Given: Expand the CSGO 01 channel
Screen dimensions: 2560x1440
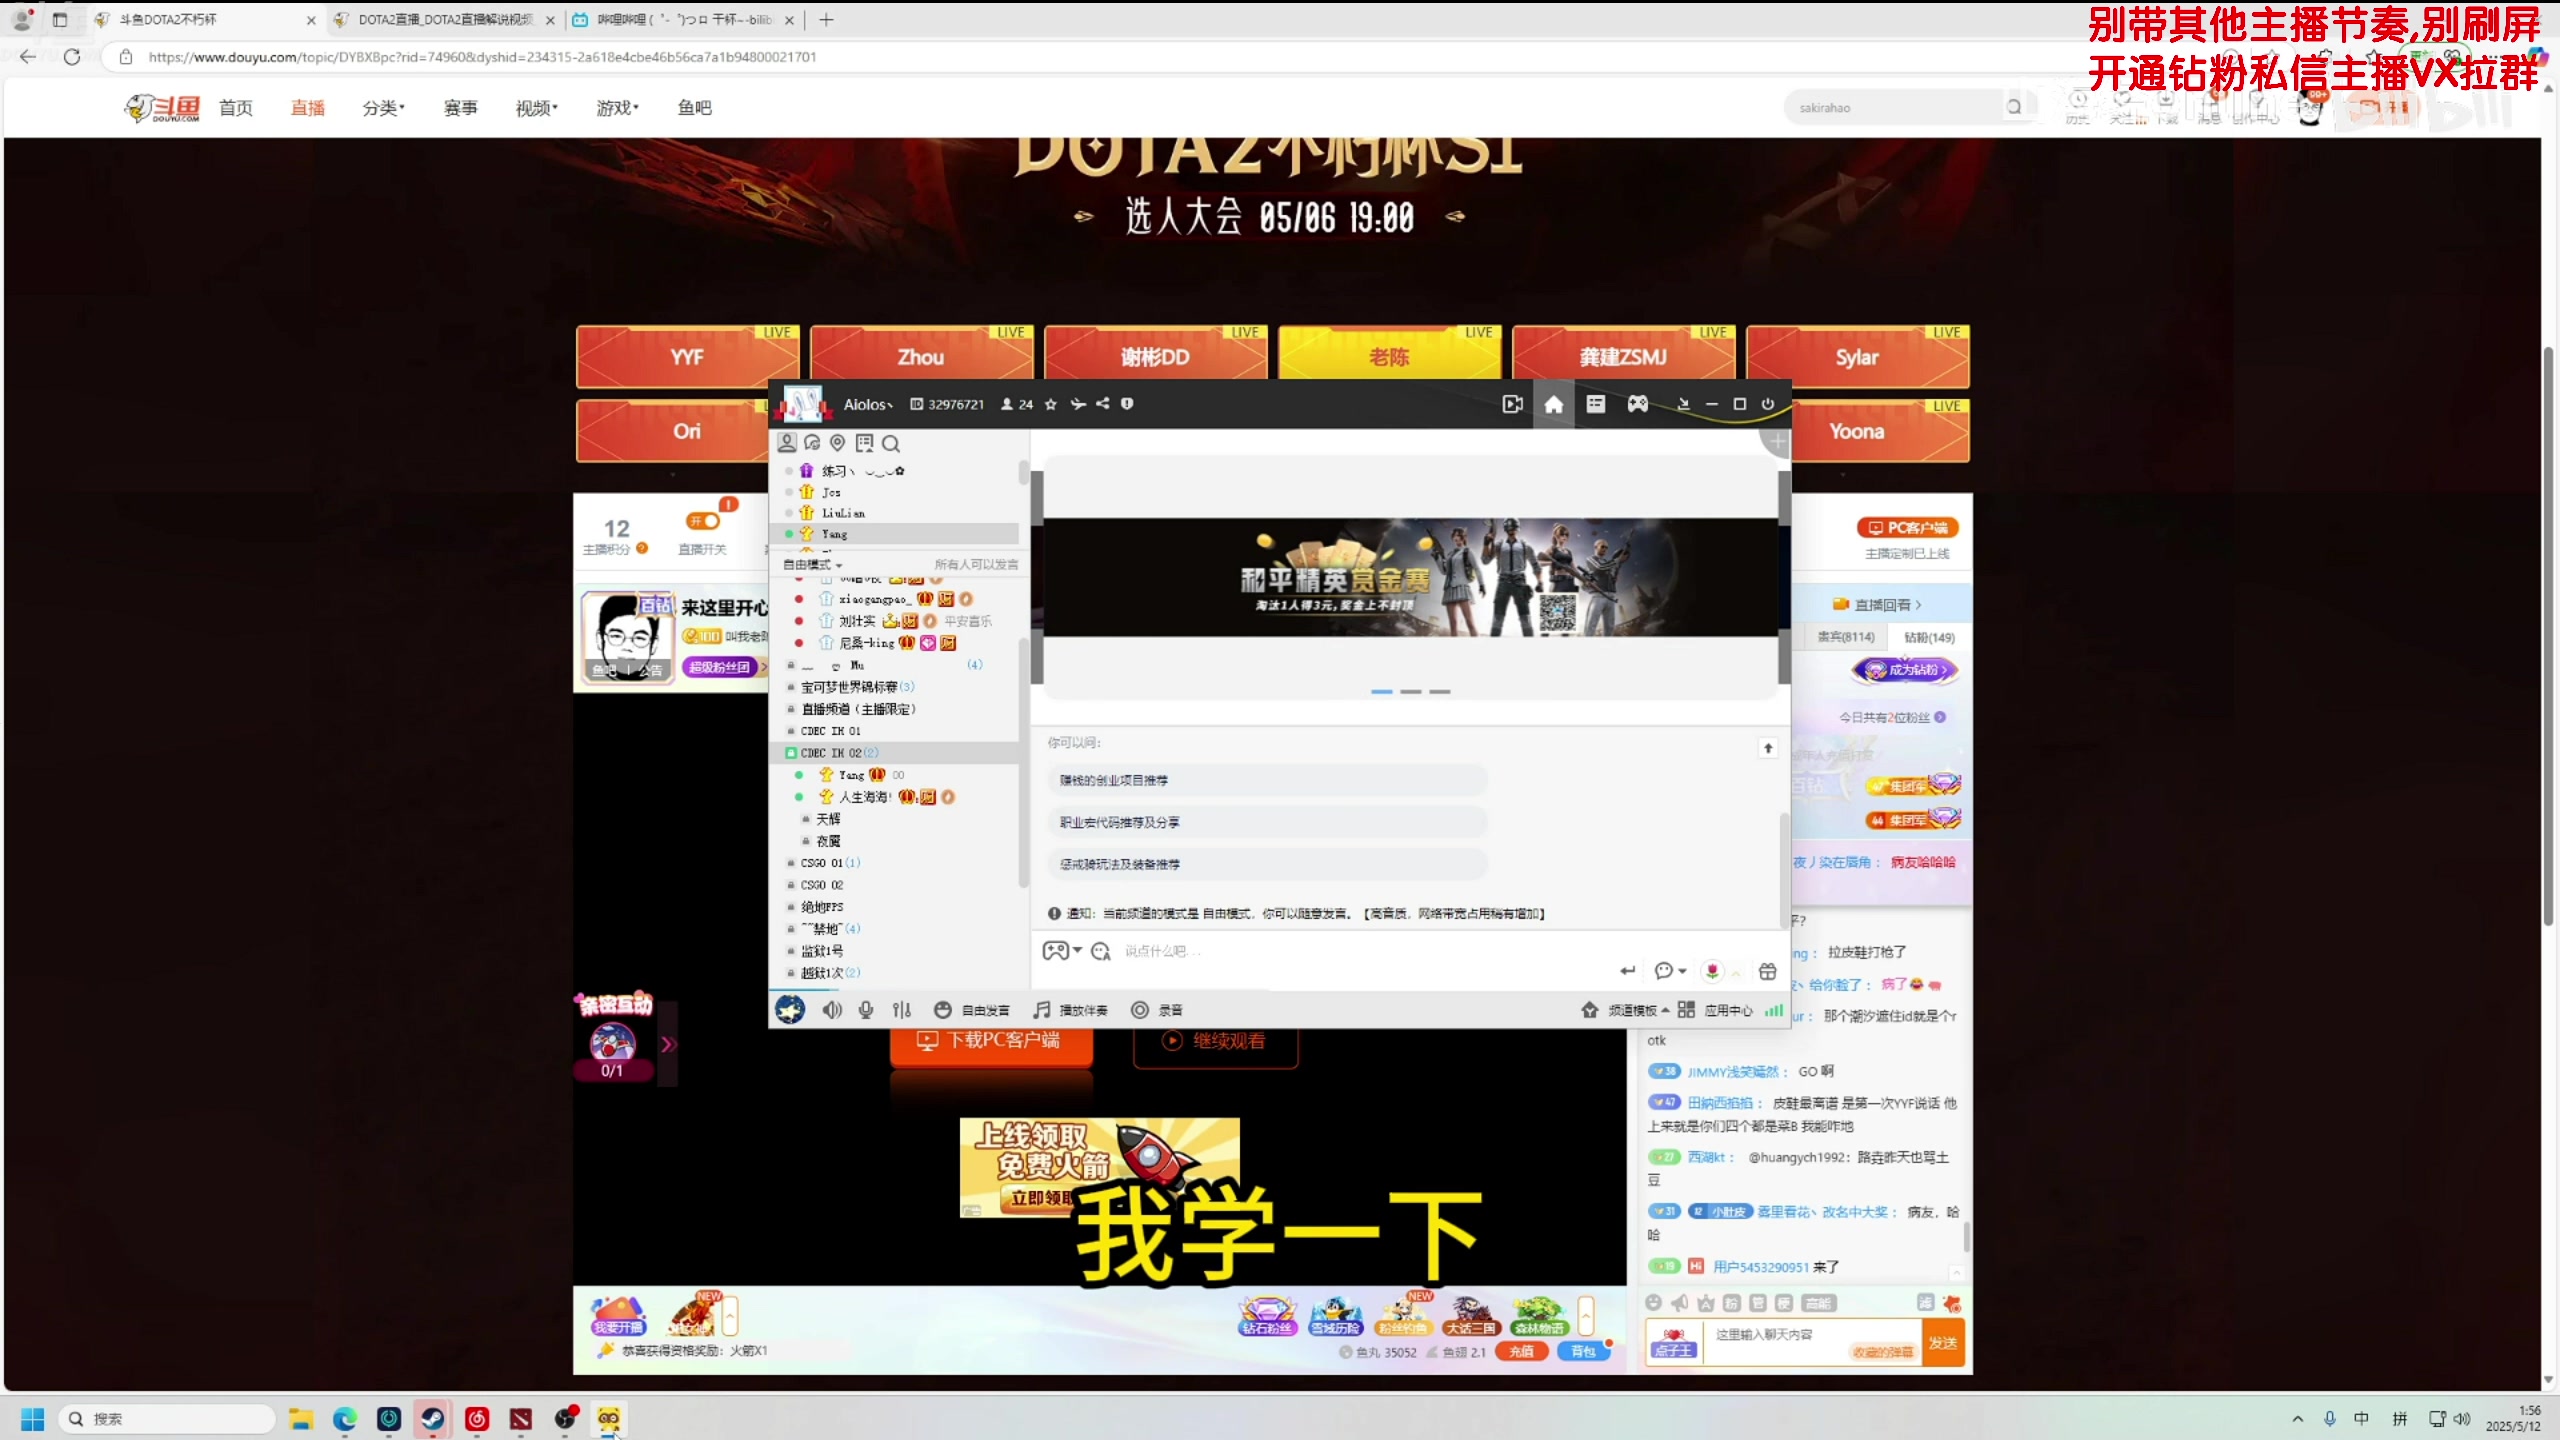Looking at the screenshot, I should 829,863.
